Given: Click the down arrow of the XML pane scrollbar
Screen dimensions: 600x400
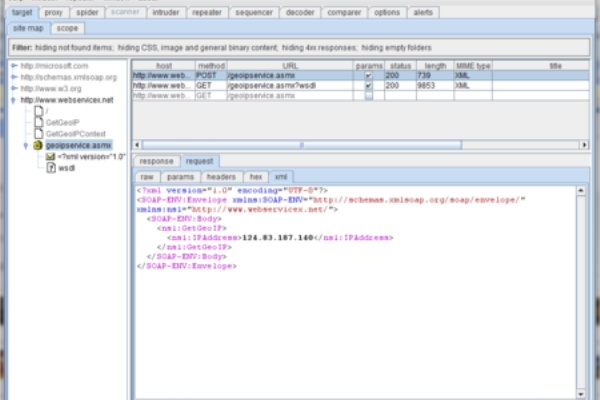Looking at the screenshot, I should tap(581, 394).
